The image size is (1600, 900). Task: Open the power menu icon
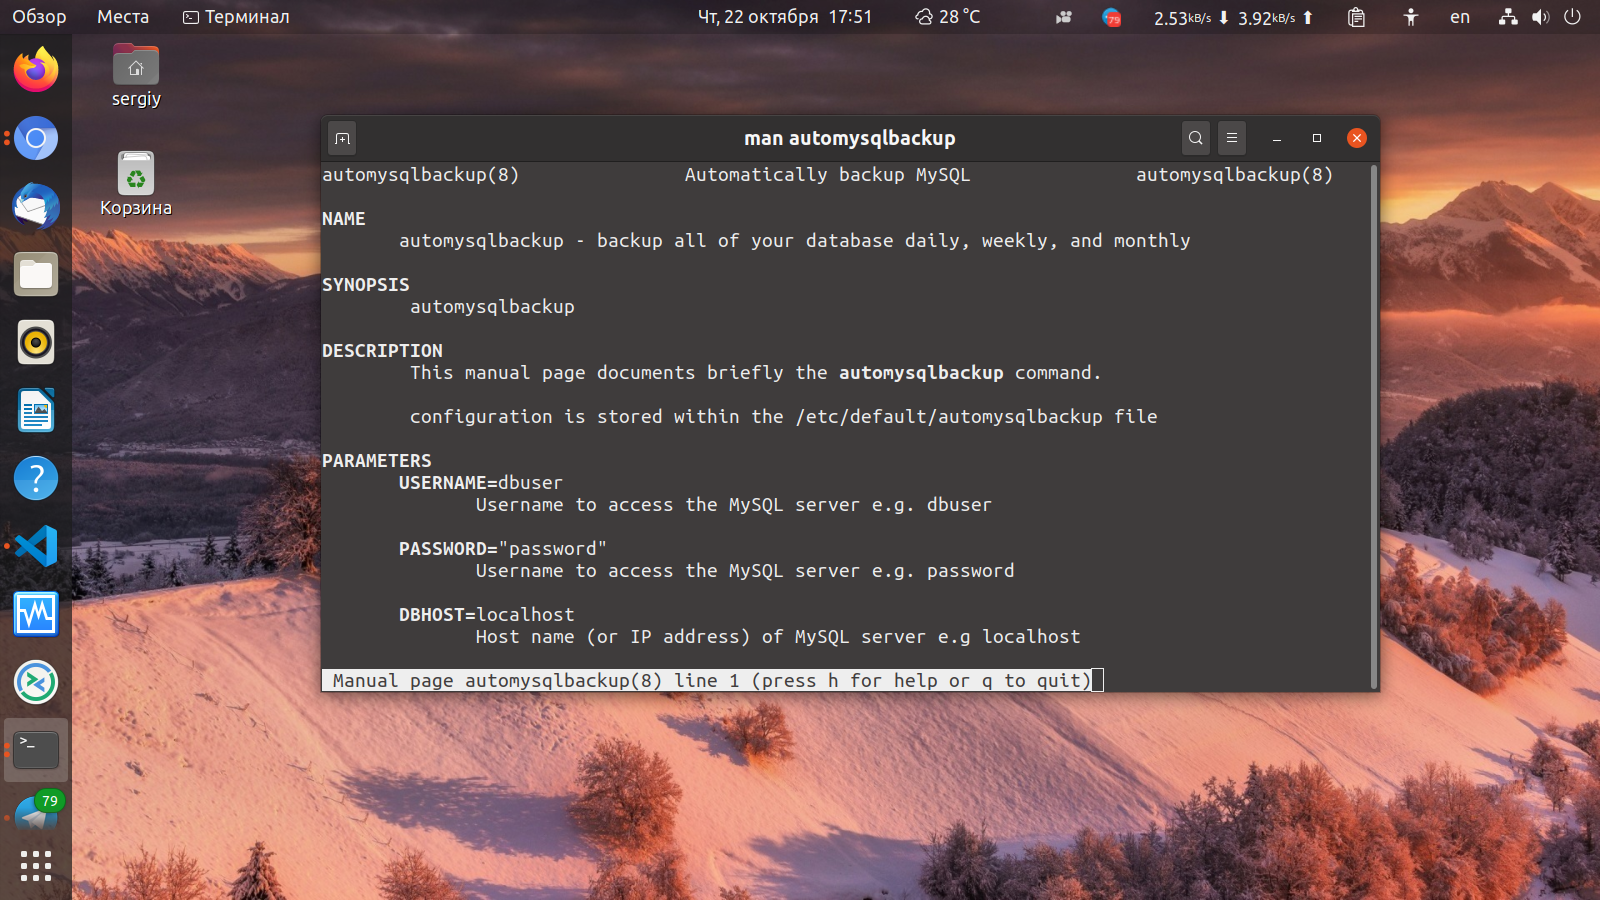point(1572,17)
